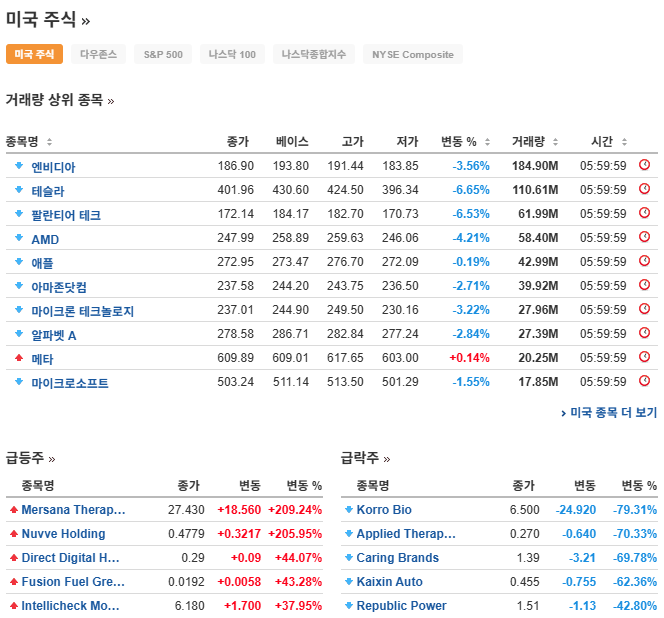
Task: Click the clock icon in the 마이크론 테크놀로지 row
Action: (x=644, y=309)
